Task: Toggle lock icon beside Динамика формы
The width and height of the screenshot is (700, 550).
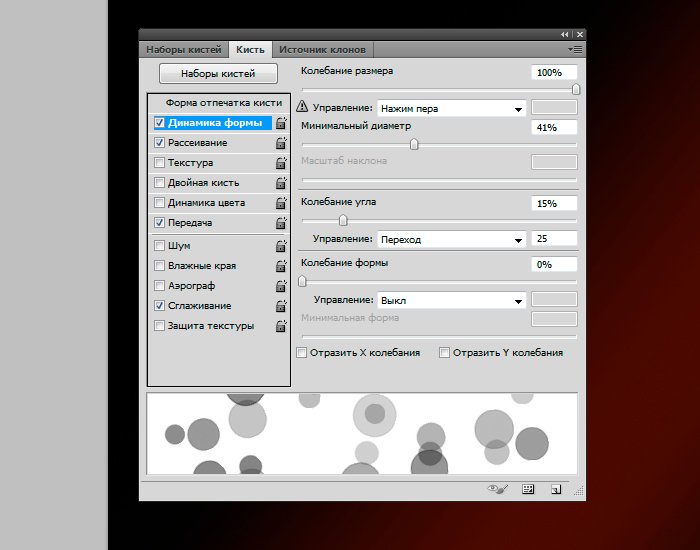Action: tap(281, 123)
